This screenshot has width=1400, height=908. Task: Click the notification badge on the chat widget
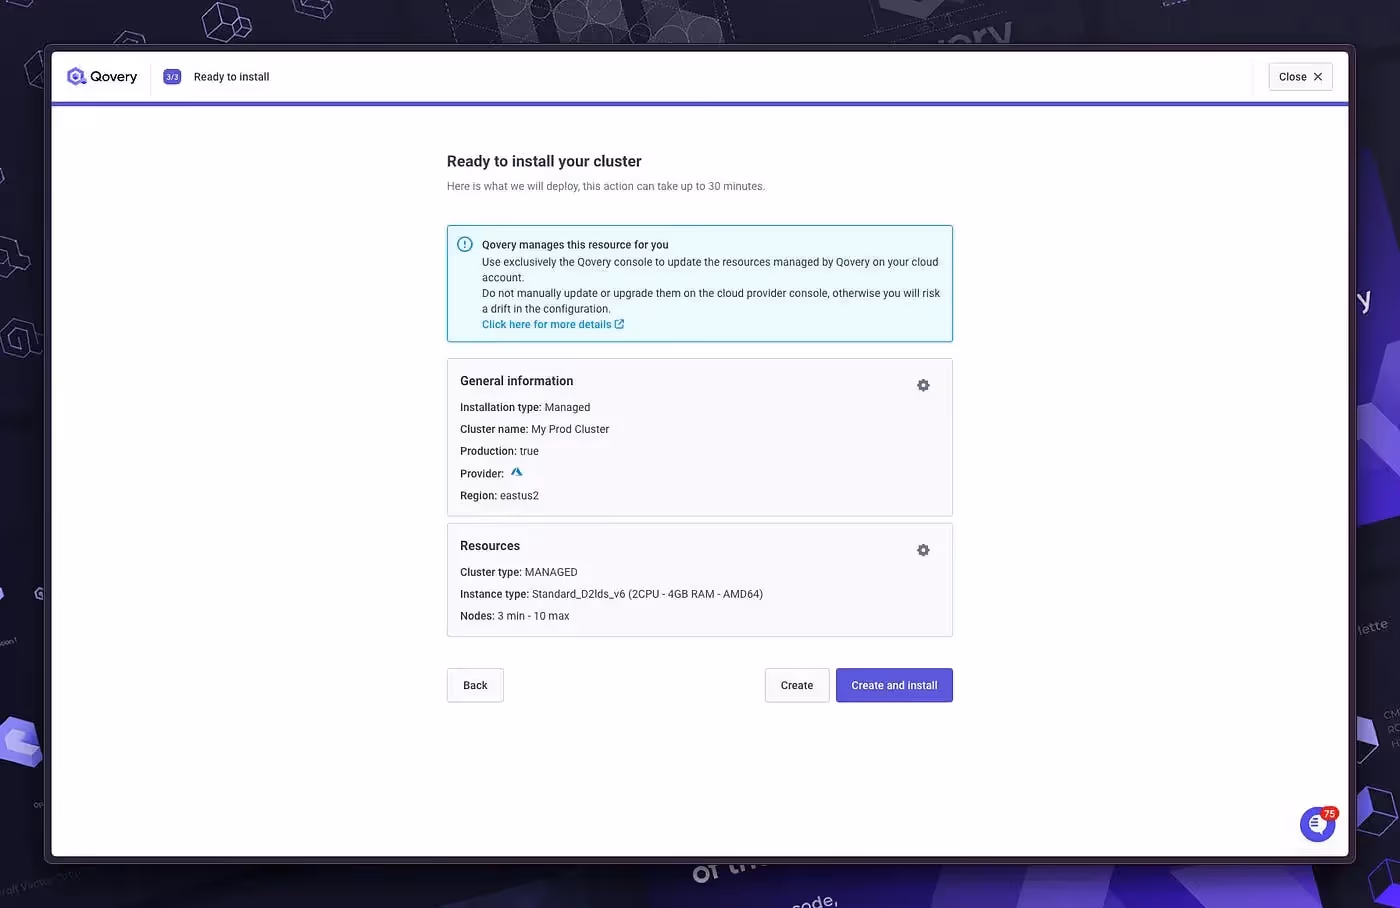(1329, 812)
